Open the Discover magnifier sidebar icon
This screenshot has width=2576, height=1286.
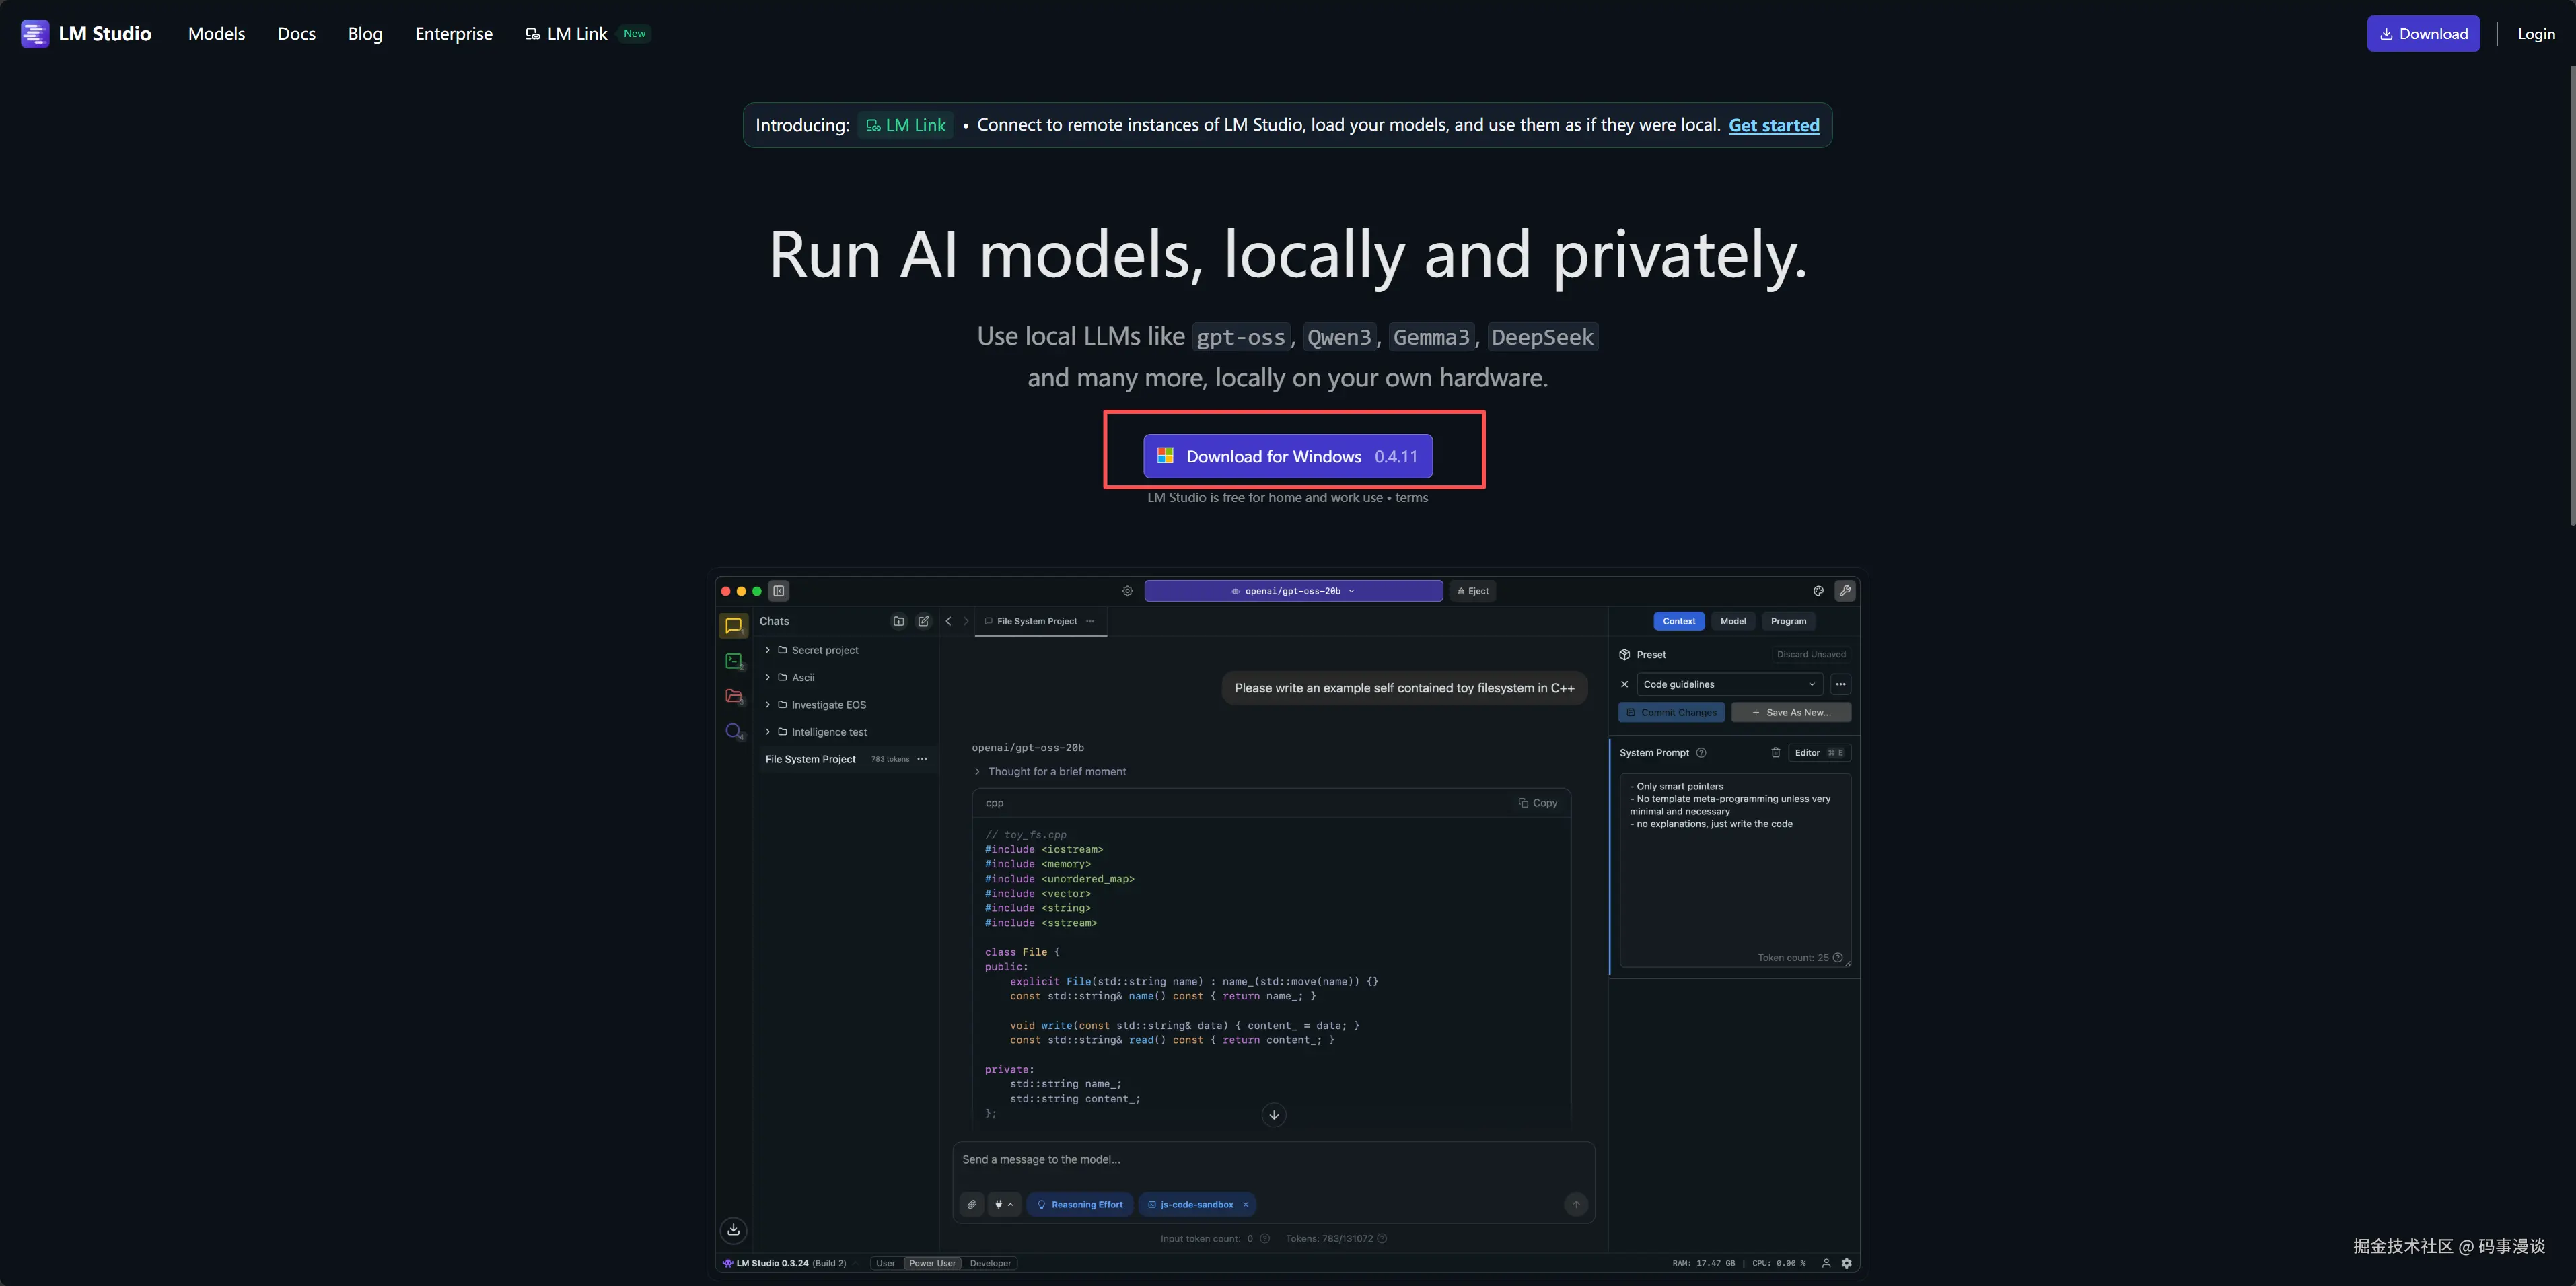pos(734,731)
